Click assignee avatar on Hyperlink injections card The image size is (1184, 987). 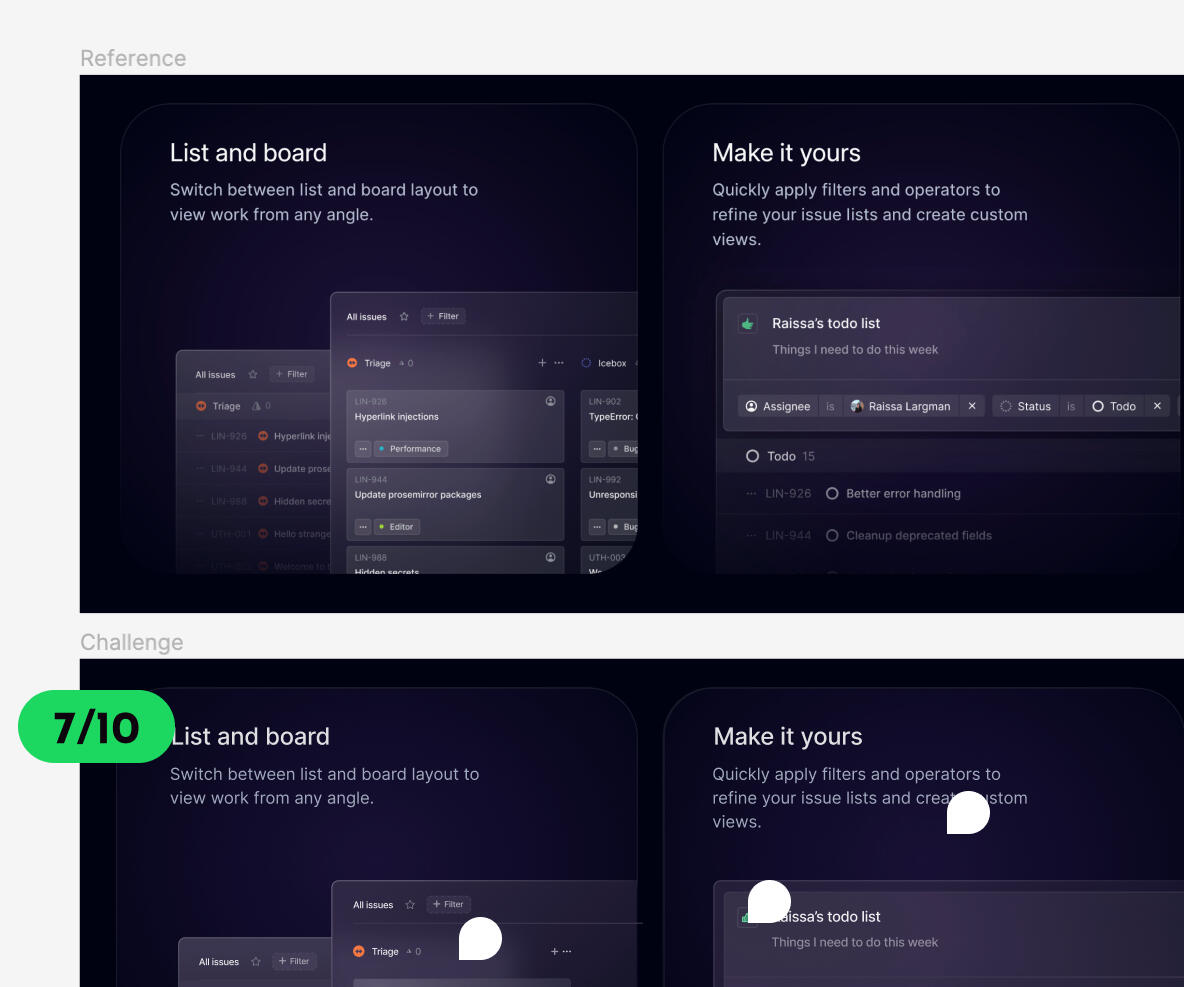click(x=551, y=401)
